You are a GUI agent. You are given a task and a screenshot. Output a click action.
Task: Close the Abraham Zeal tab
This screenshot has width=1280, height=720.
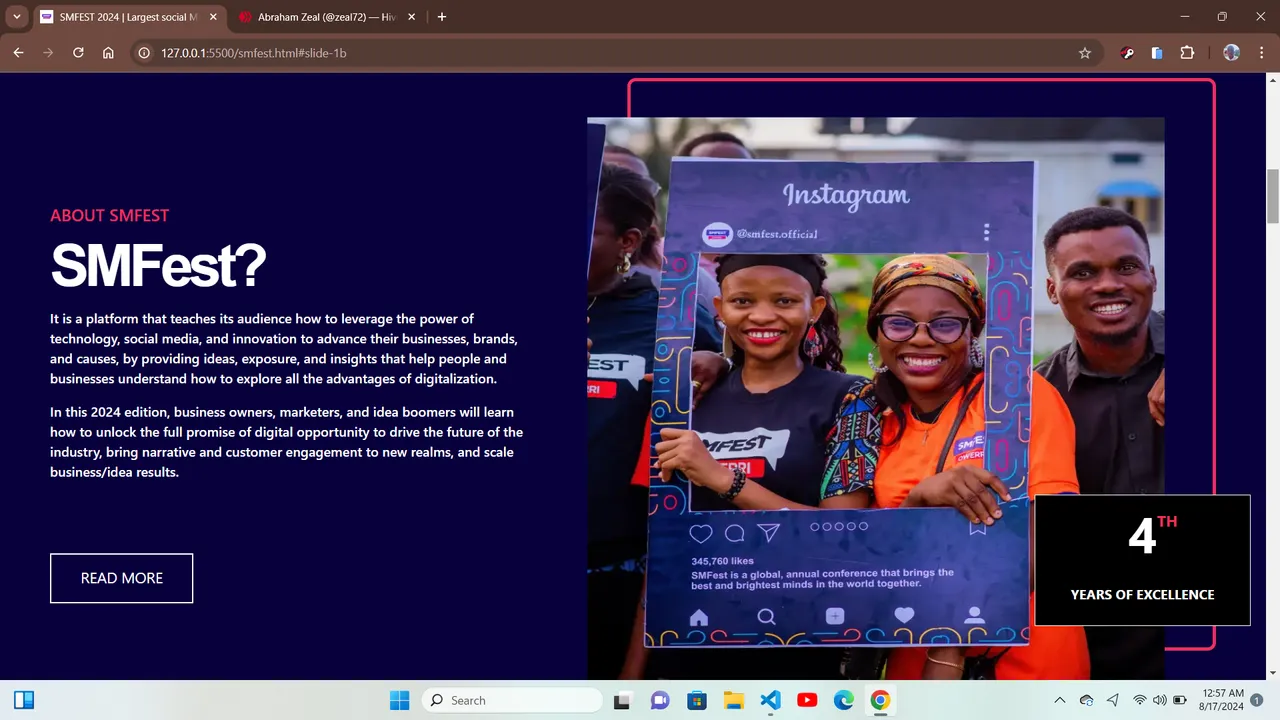(x=412, y=17)
